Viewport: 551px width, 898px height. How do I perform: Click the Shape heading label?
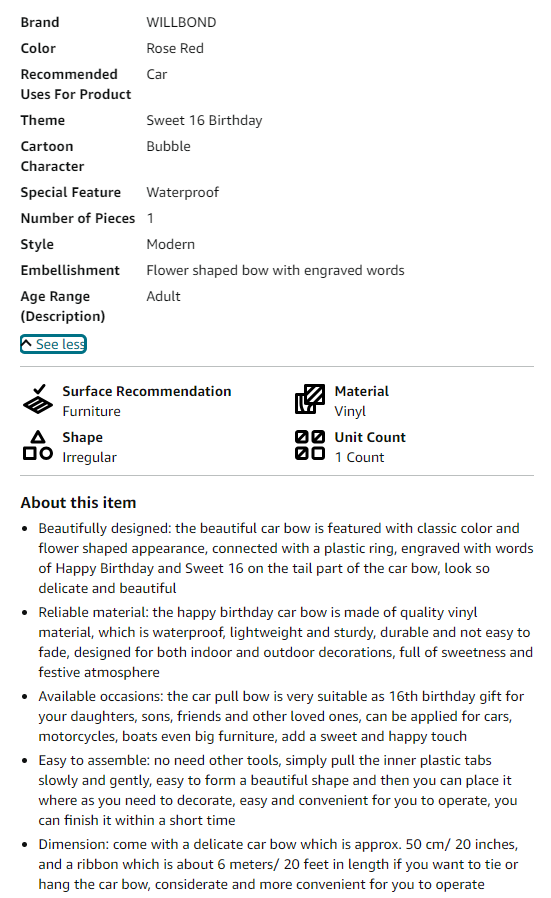82,437
